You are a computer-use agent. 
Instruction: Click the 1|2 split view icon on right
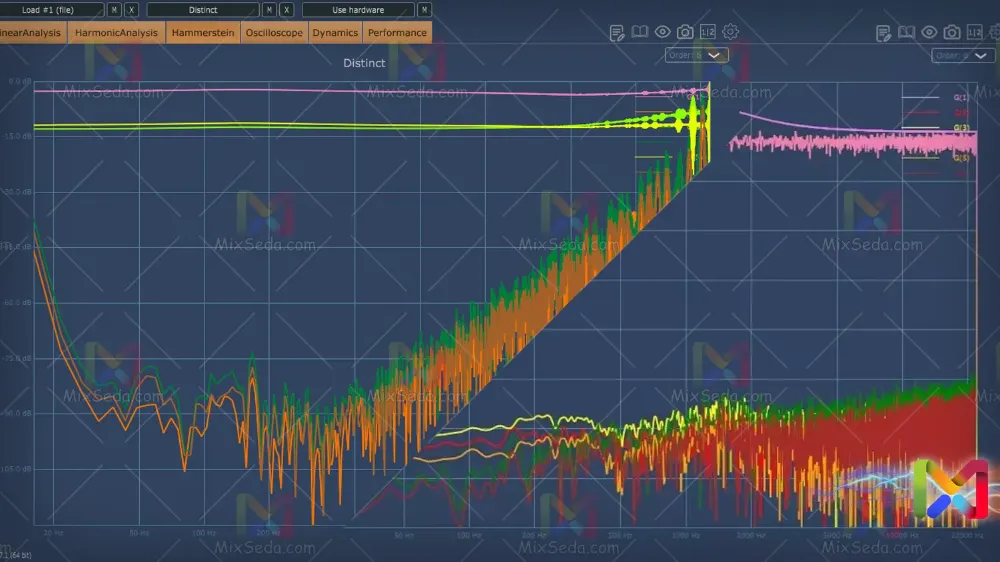point(974,33)
